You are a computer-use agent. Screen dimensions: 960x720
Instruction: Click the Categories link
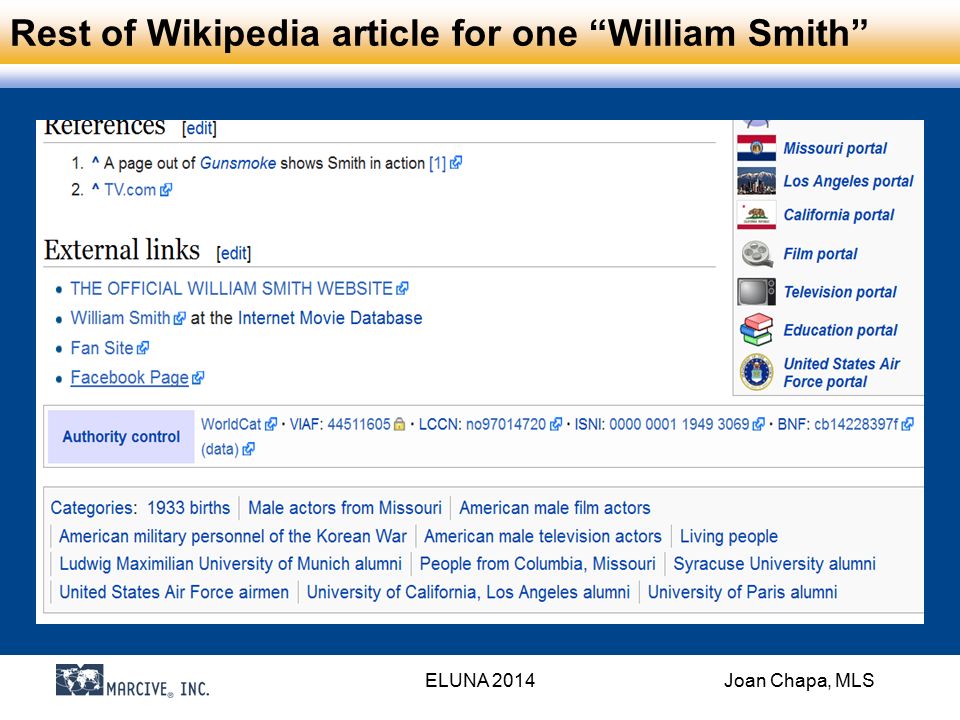click(92, 508)
